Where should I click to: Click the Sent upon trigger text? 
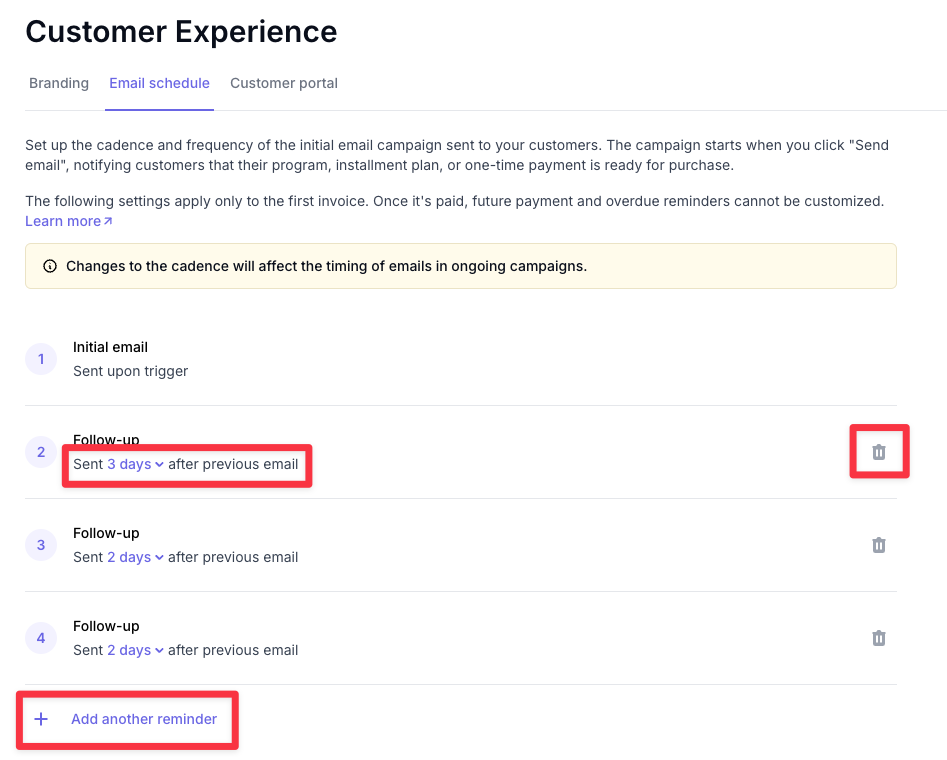(x=130, y=371)
